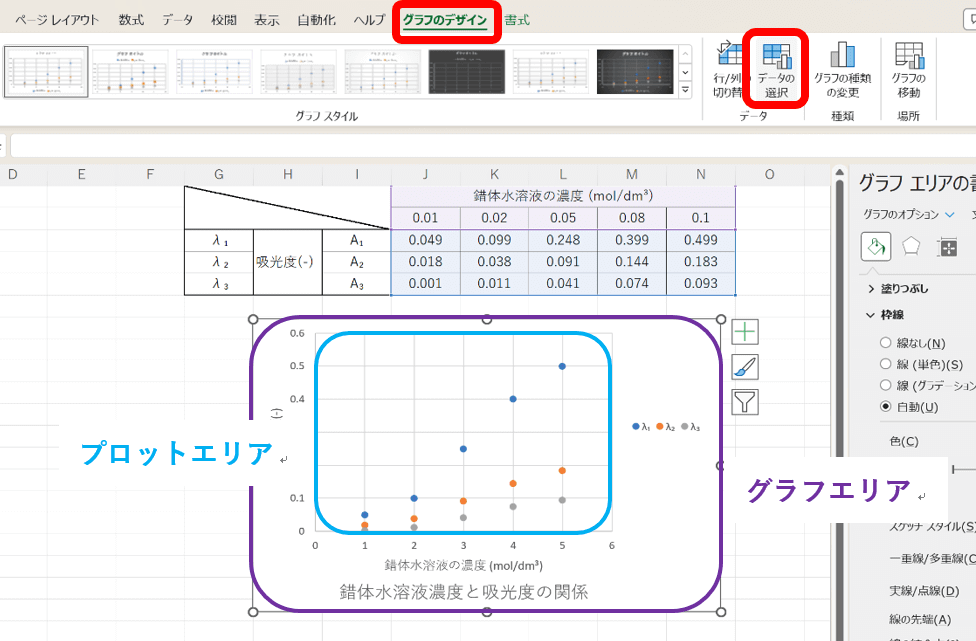Click cell containing 0.001
976x641 pixels.
tap(425, 284)
